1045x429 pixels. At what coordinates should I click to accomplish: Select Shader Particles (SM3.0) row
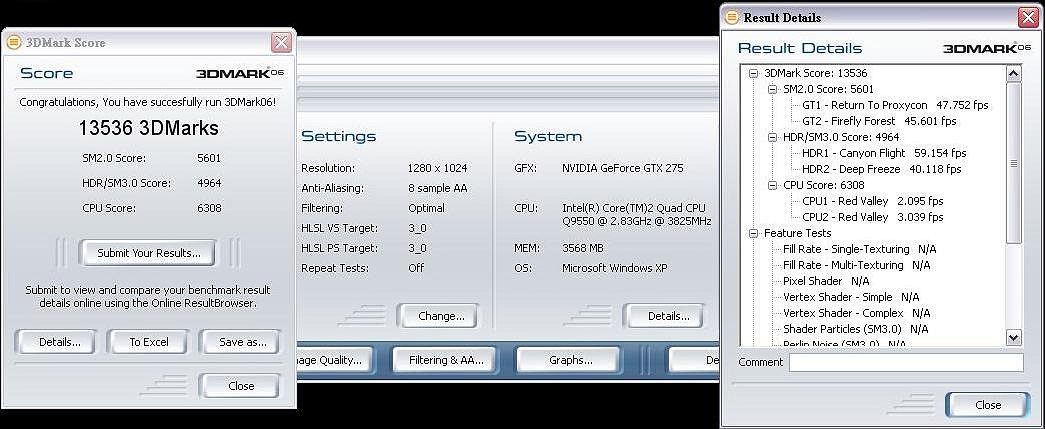pos(856,329)
